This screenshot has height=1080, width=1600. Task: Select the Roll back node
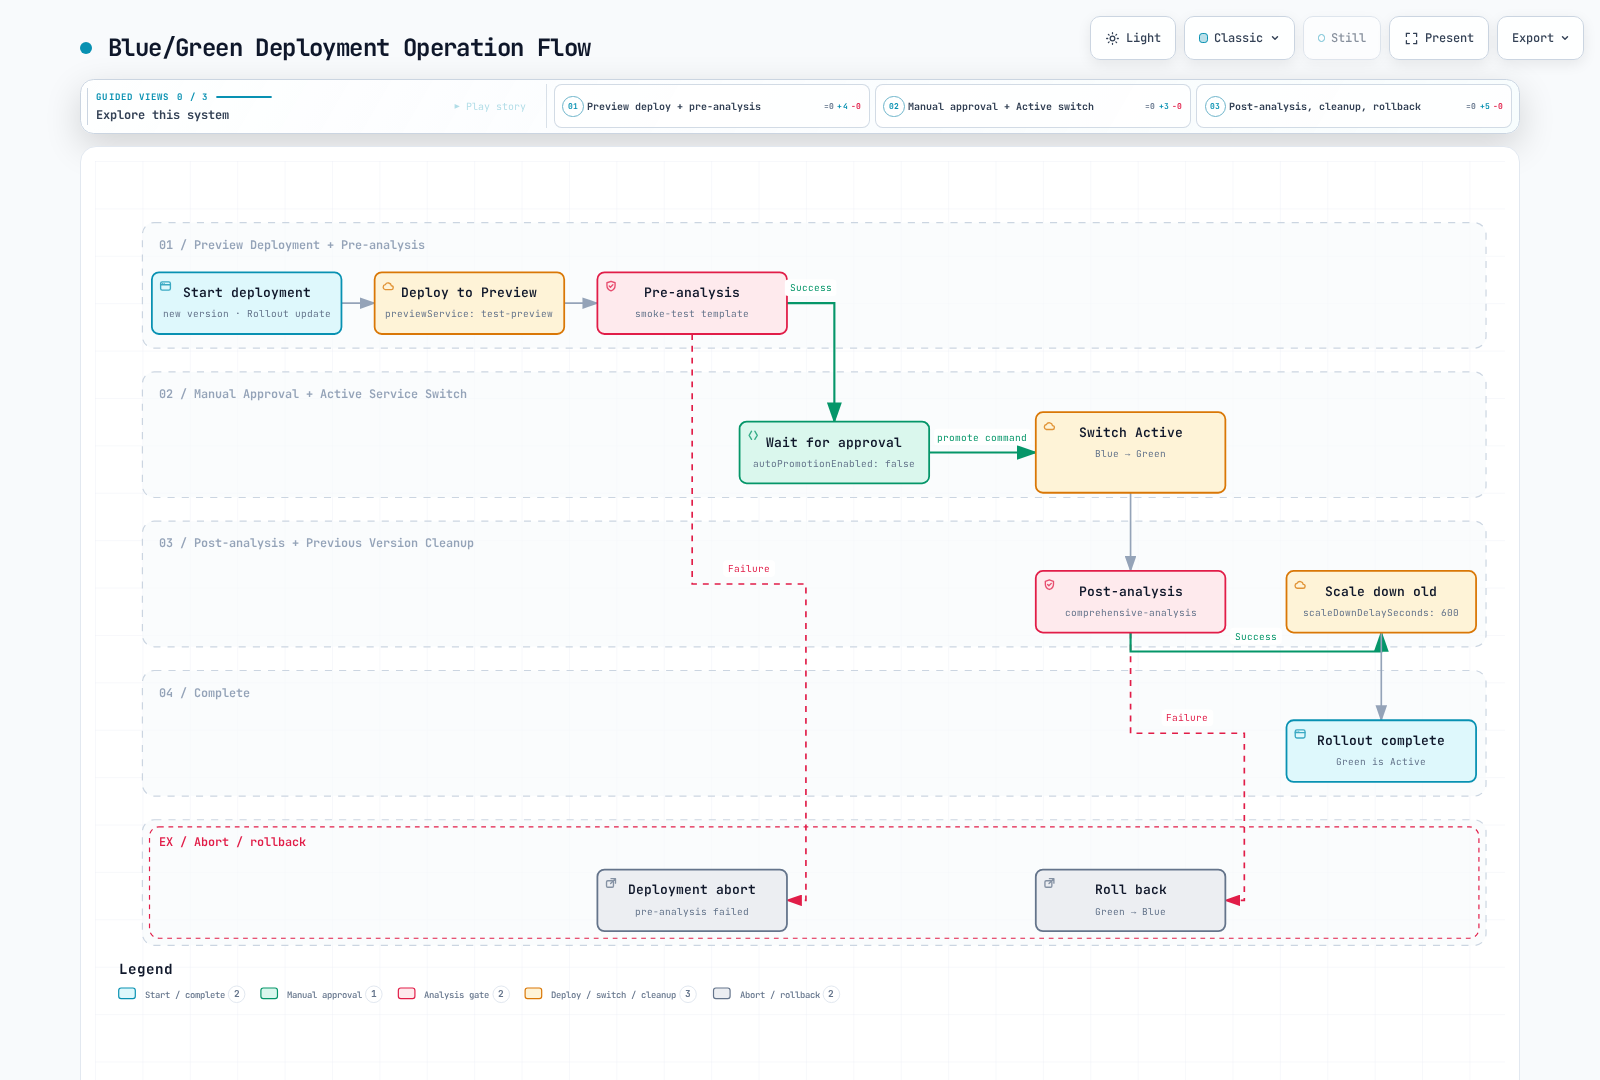pyautogui.click(x=1130, y=900)
